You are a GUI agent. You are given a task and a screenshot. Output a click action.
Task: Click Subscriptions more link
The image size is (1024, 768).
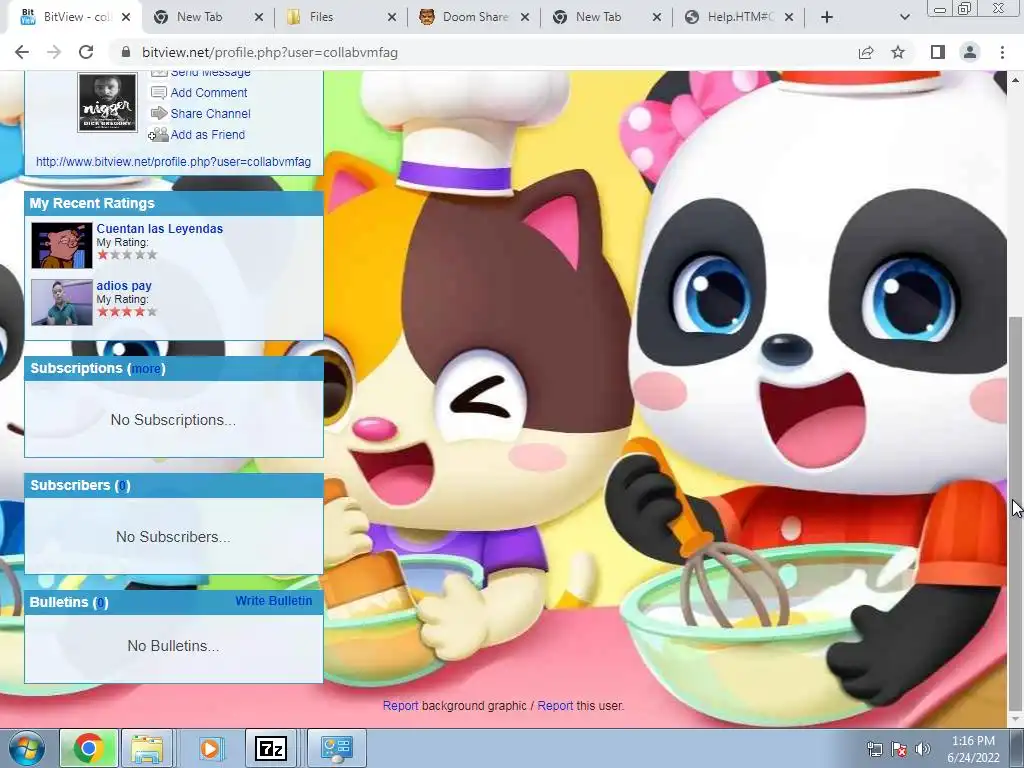146,369
